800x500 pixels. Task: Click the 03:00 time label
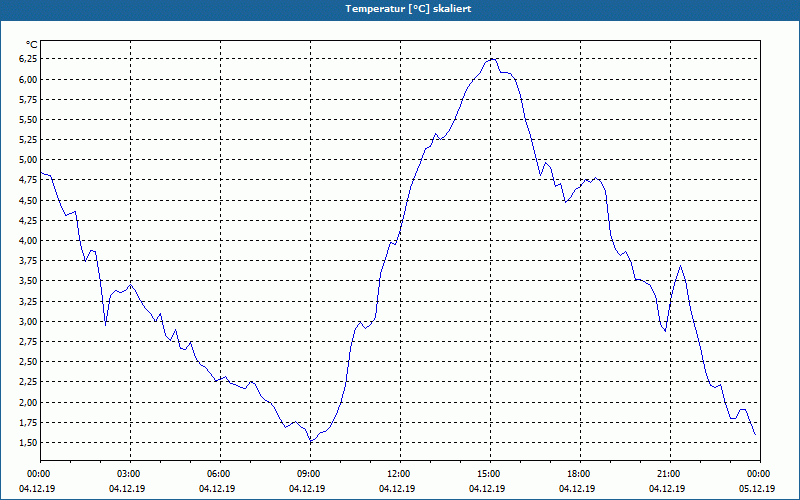(x=130, y=474)
